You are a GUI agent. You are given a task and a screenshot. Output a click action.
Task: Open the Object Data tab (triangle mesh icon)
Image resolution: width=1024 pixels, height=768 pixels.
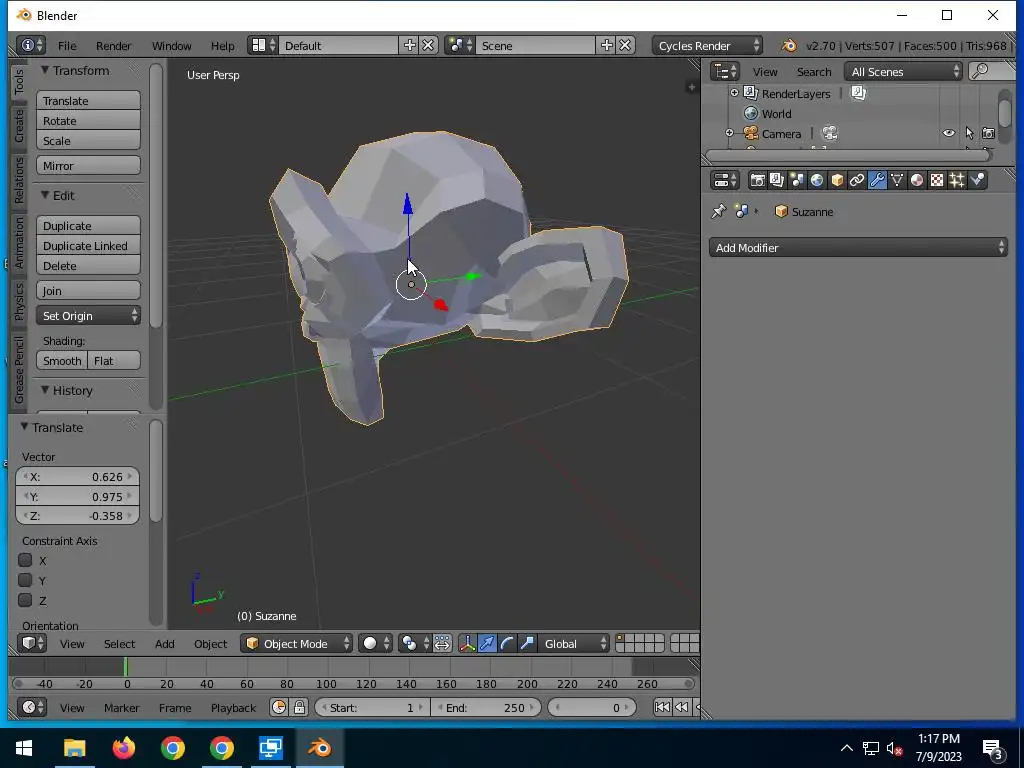tap(897, 180)
